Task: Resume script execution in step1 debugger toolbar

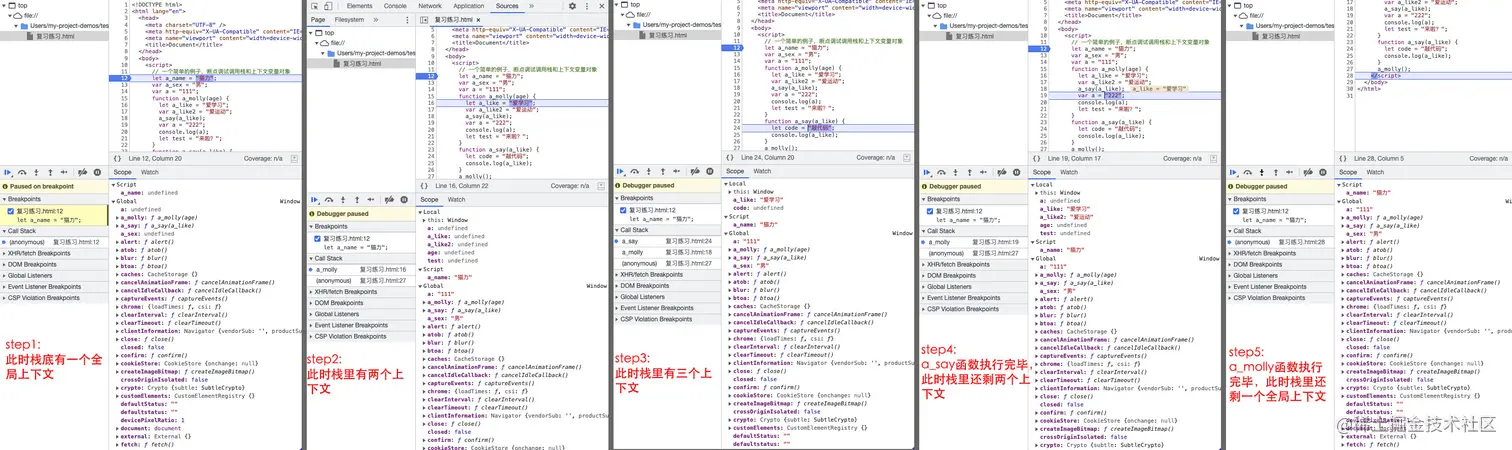Action: click(8, 173)
